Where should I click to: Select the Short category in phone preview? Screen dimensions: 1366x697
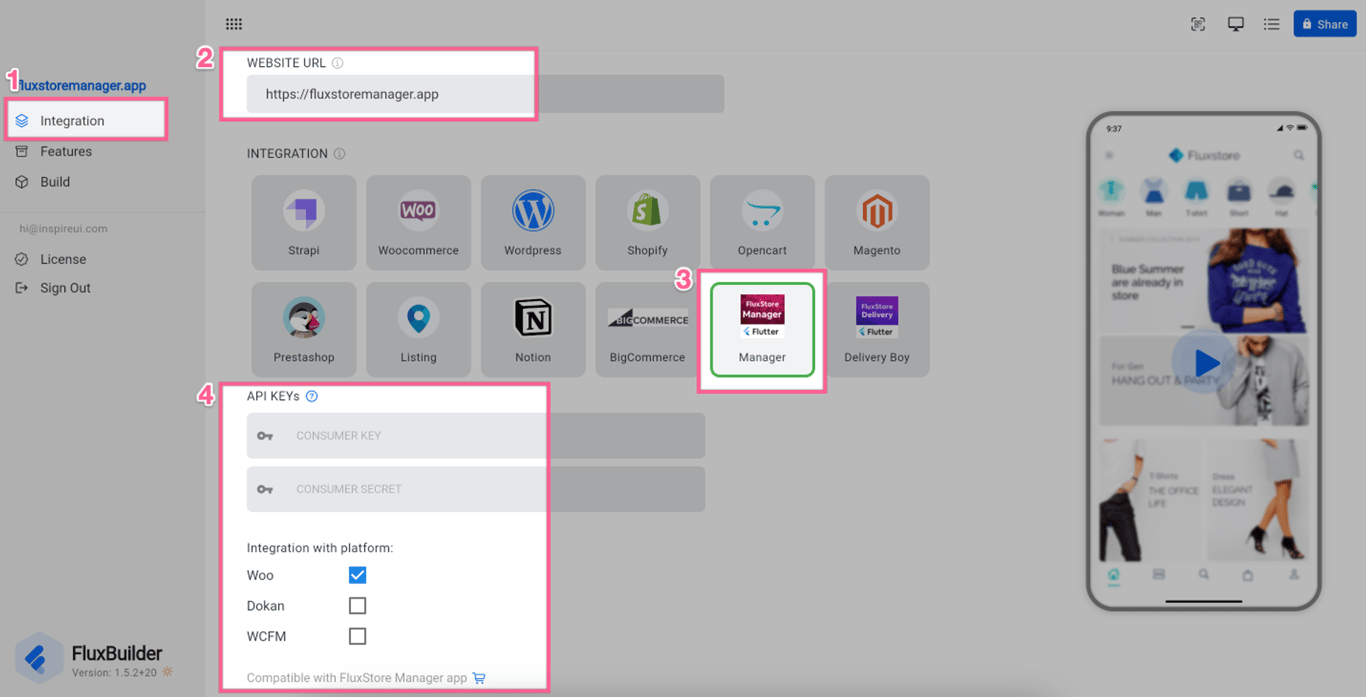[1239, 196]
